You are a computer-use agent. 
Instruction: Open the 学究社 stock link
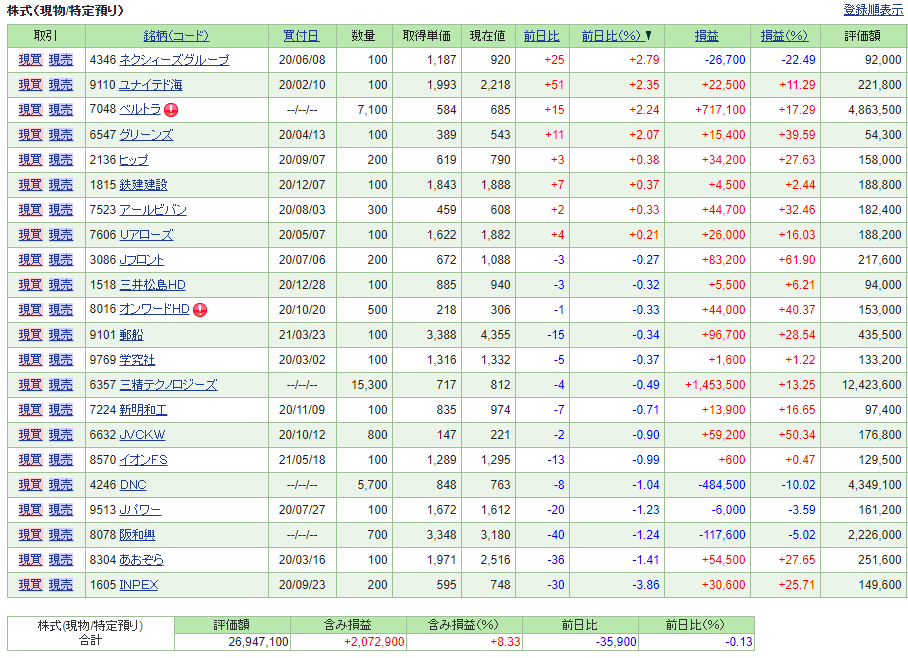pyautogui.click(x=137, y=359)
